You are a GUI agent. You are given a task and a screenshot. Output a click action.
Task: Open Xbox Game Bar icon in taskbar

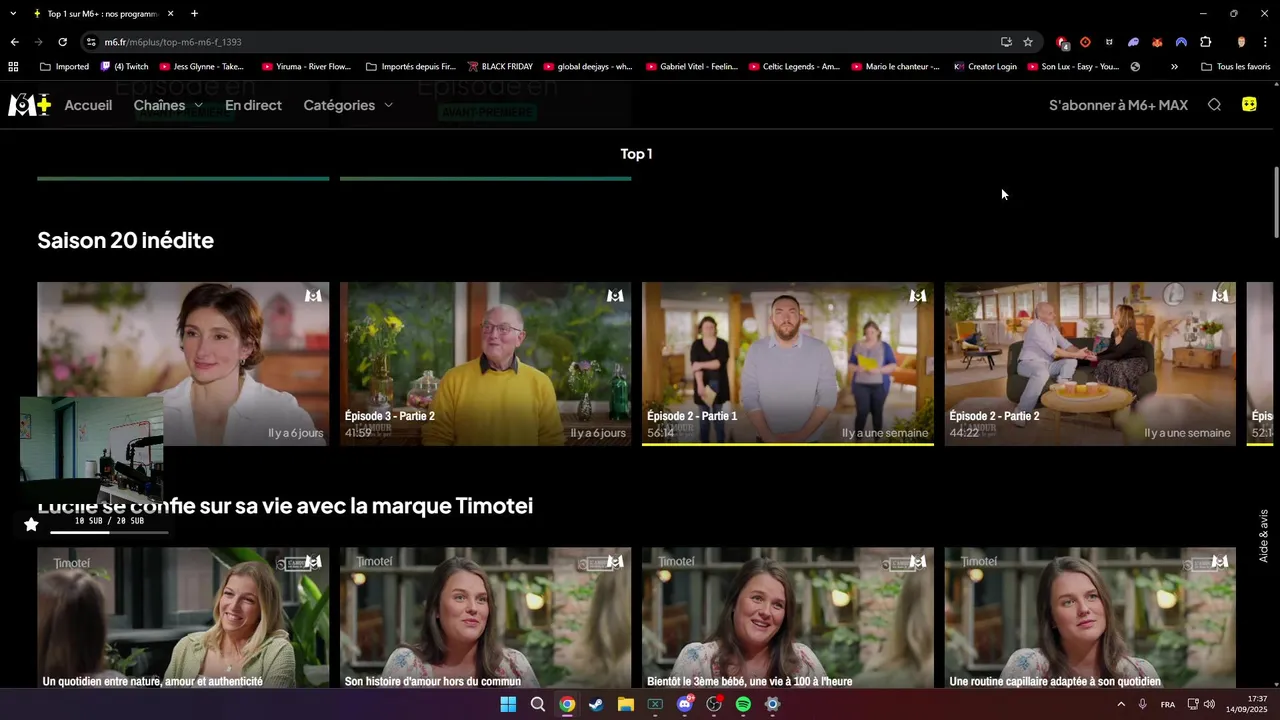coord(655,704)
